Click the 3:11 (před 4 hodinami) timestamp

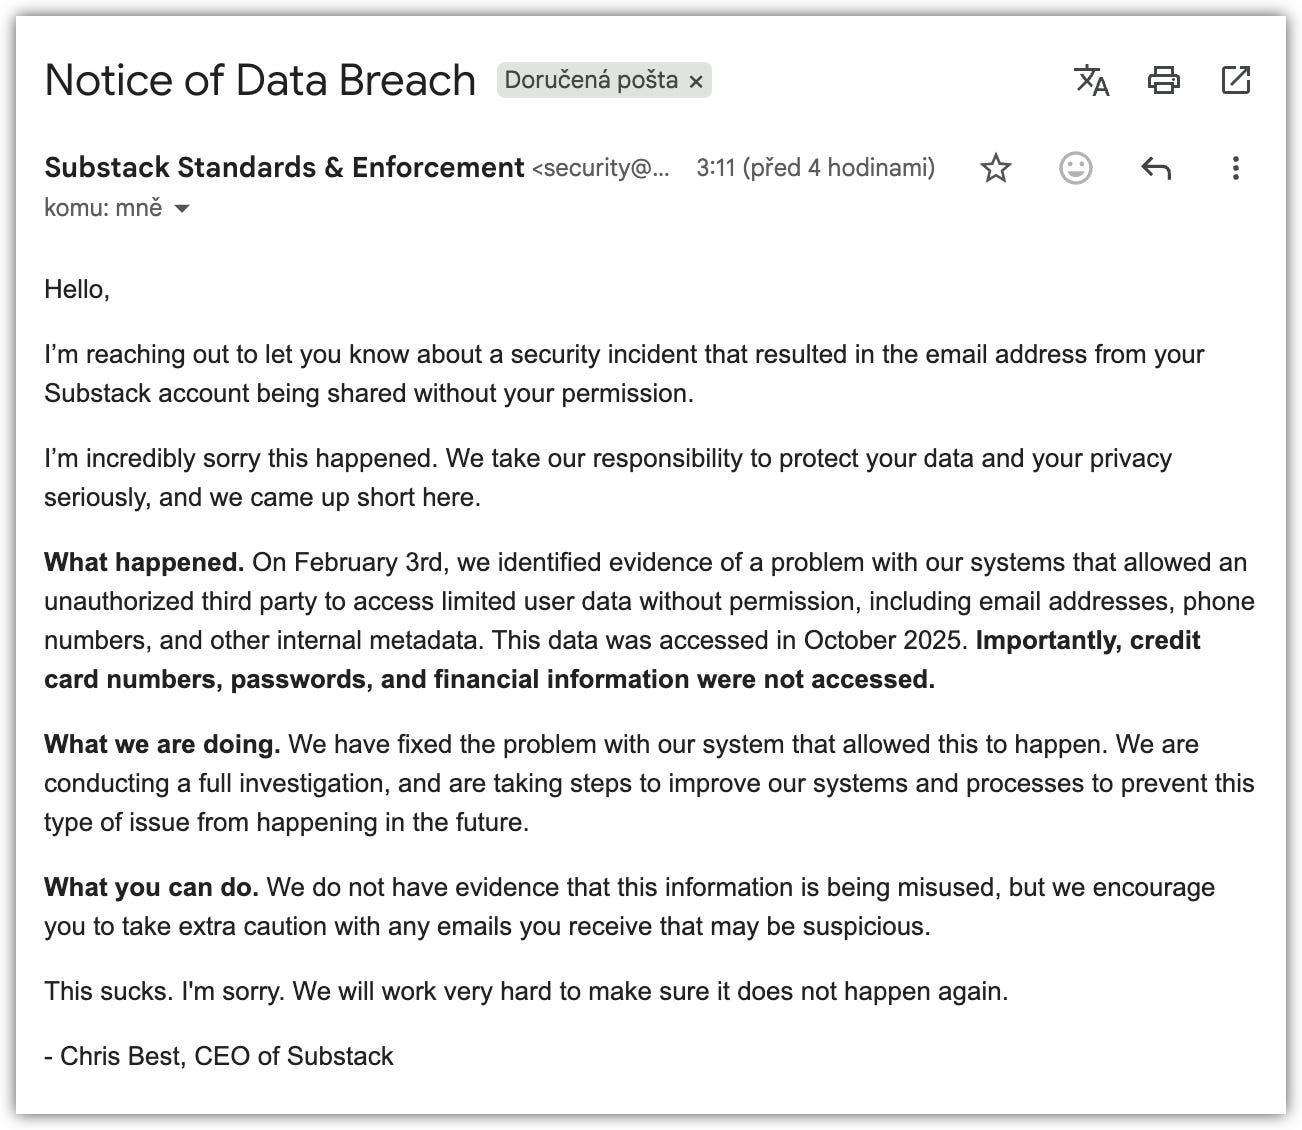(815, 168)
